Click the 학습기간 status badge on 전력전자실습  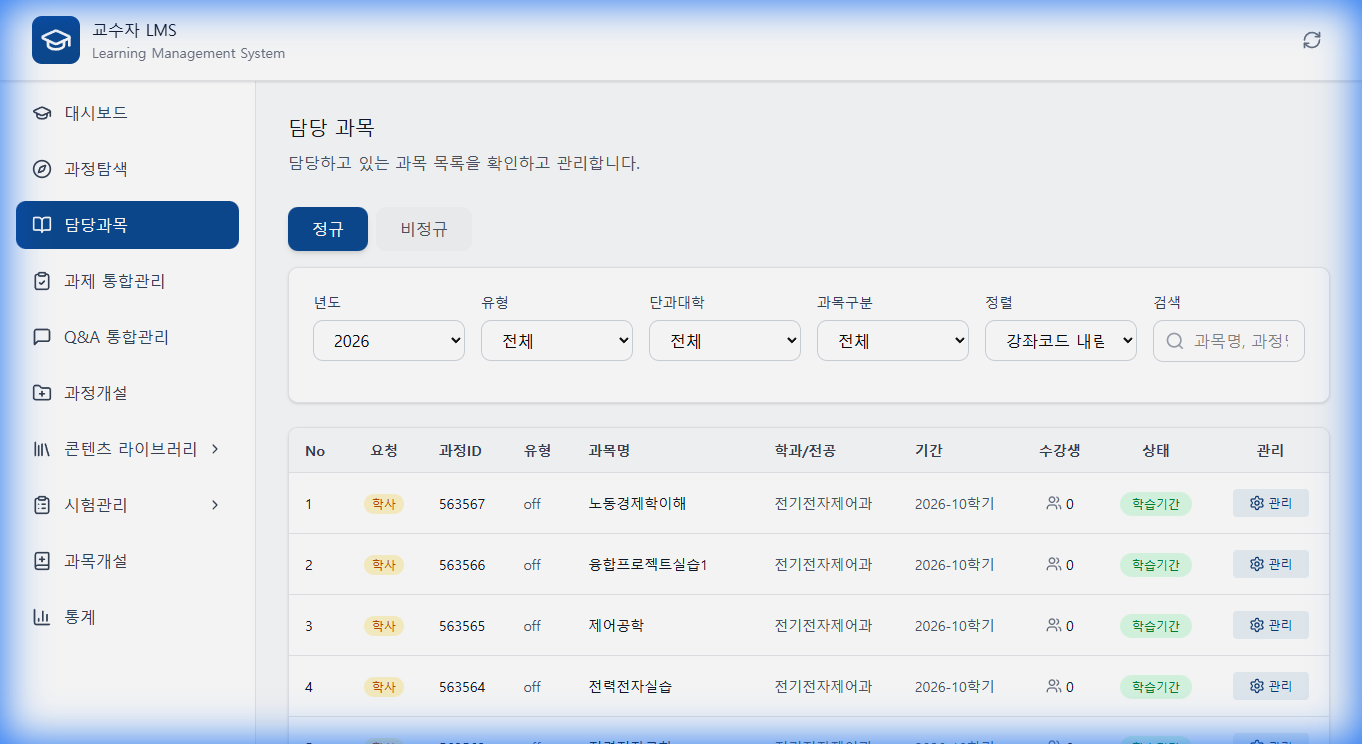1155,686
